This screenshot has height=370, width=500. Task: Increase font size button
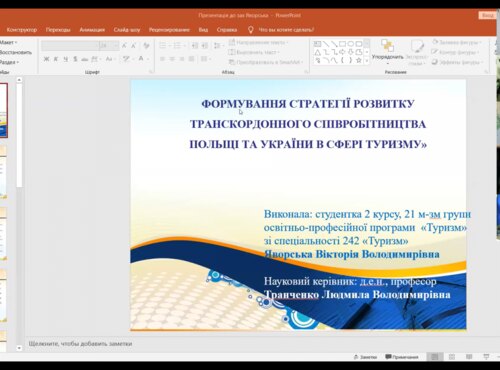coord(124,45)
